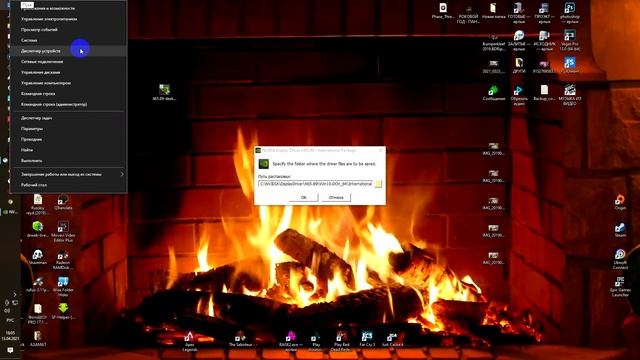640x360 pixels.
Task: Select the photoshop shortcut desktop icon
Action: click(x=569, y=13)
